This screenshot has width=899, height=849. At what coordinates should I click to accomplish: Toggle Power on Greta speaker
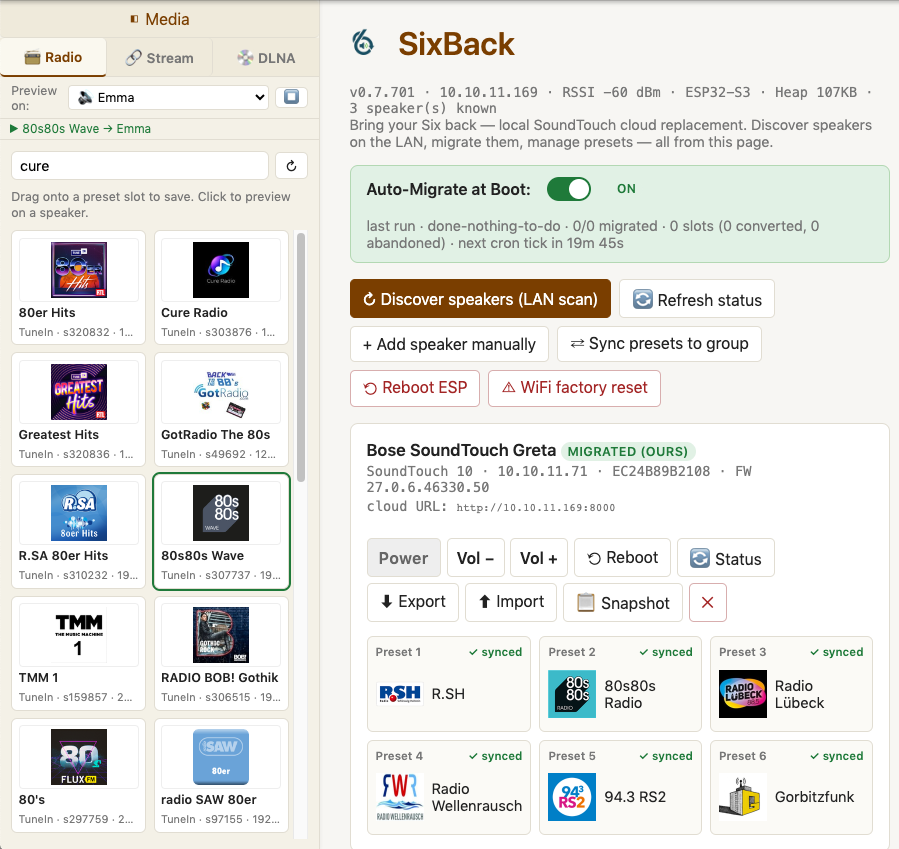click(404, 558)
